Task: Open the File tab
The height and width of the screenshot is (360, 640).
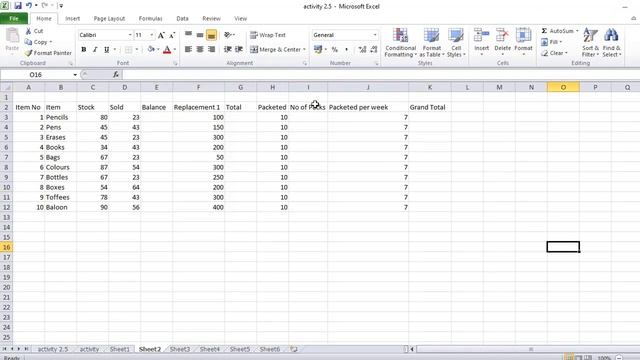Action: [14, 19]
